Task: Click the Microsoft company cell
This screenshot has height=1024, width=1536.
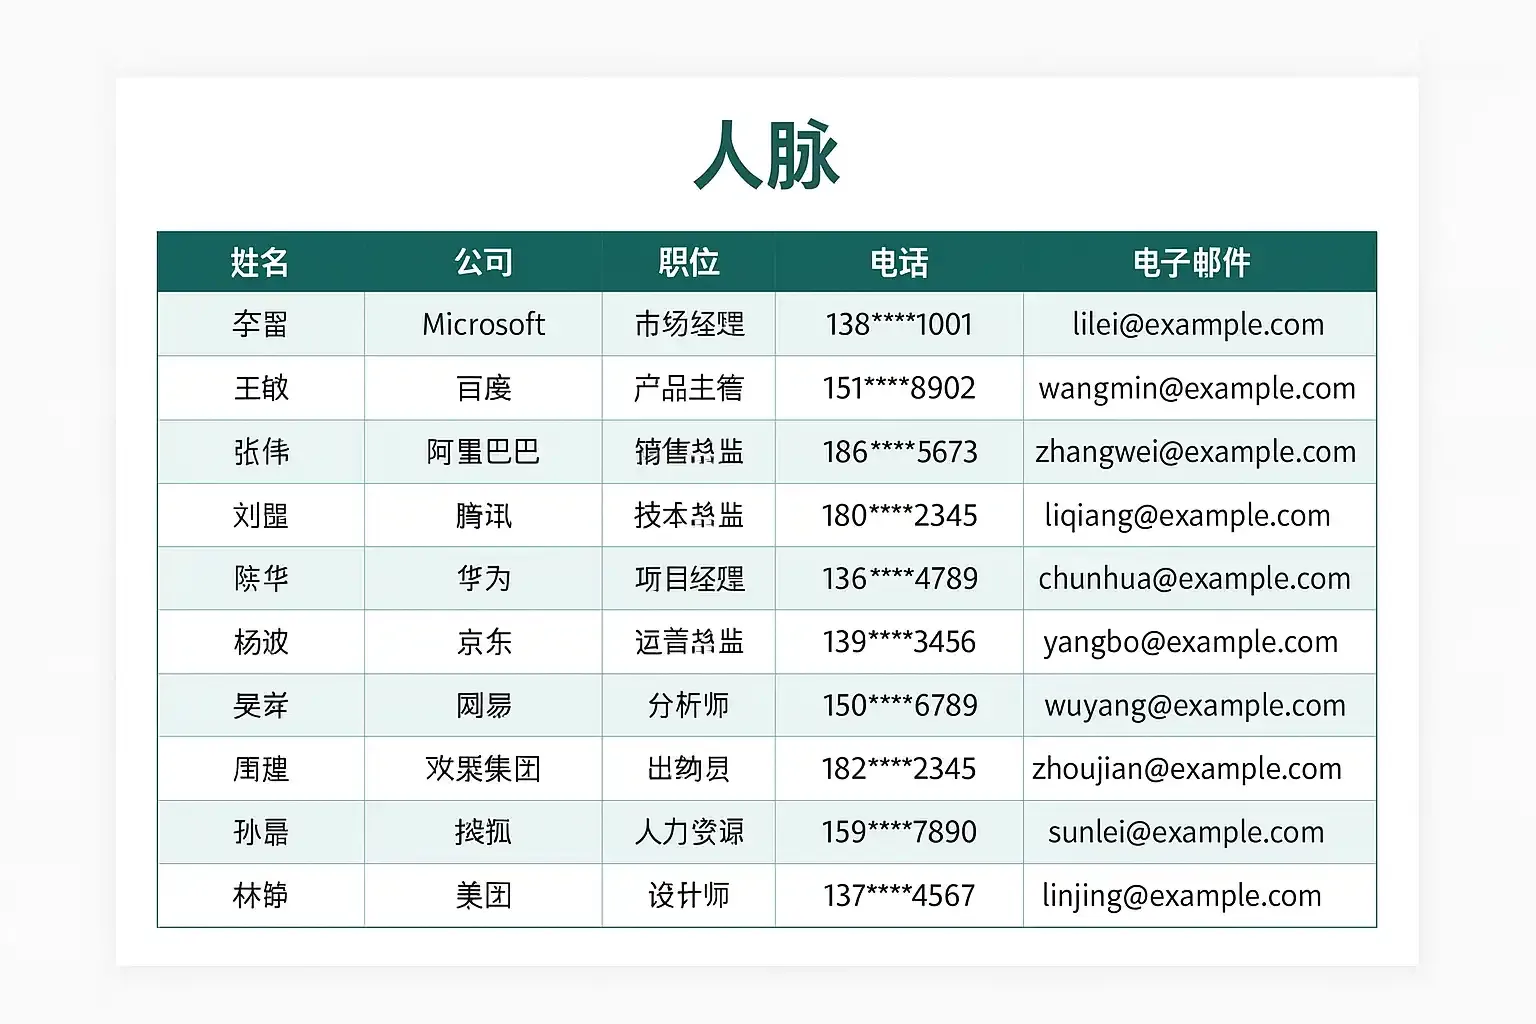Action: [x=484, y=324]
